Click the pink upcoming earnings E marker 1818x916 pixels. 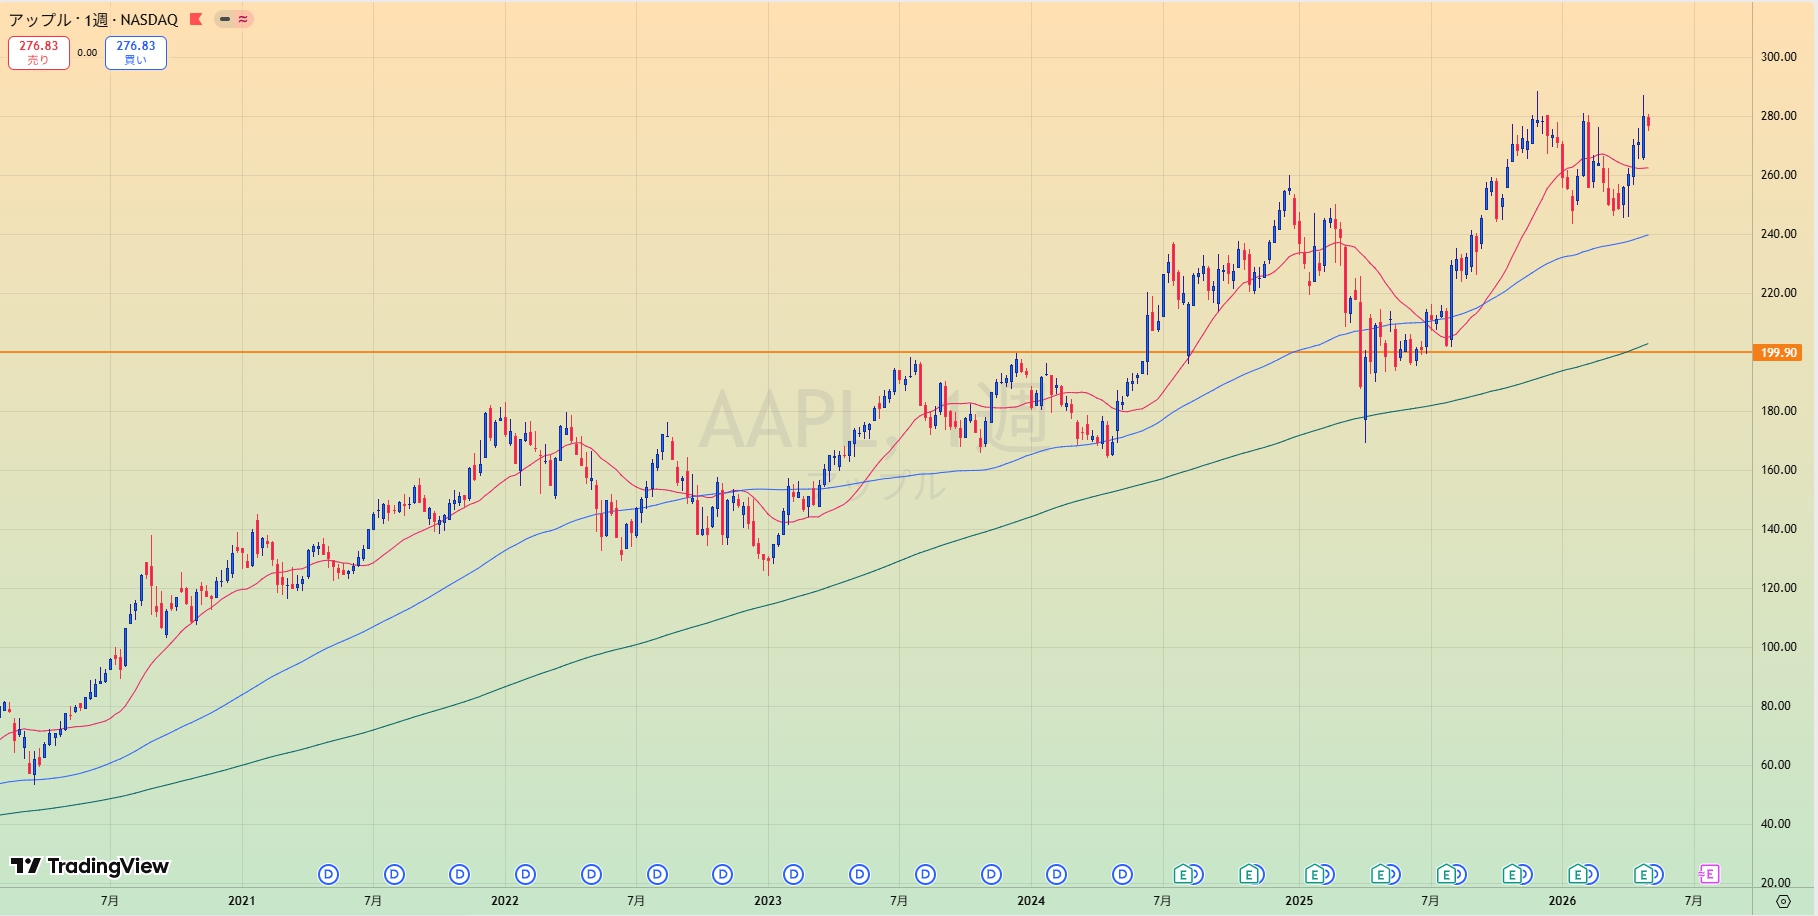1708,875
